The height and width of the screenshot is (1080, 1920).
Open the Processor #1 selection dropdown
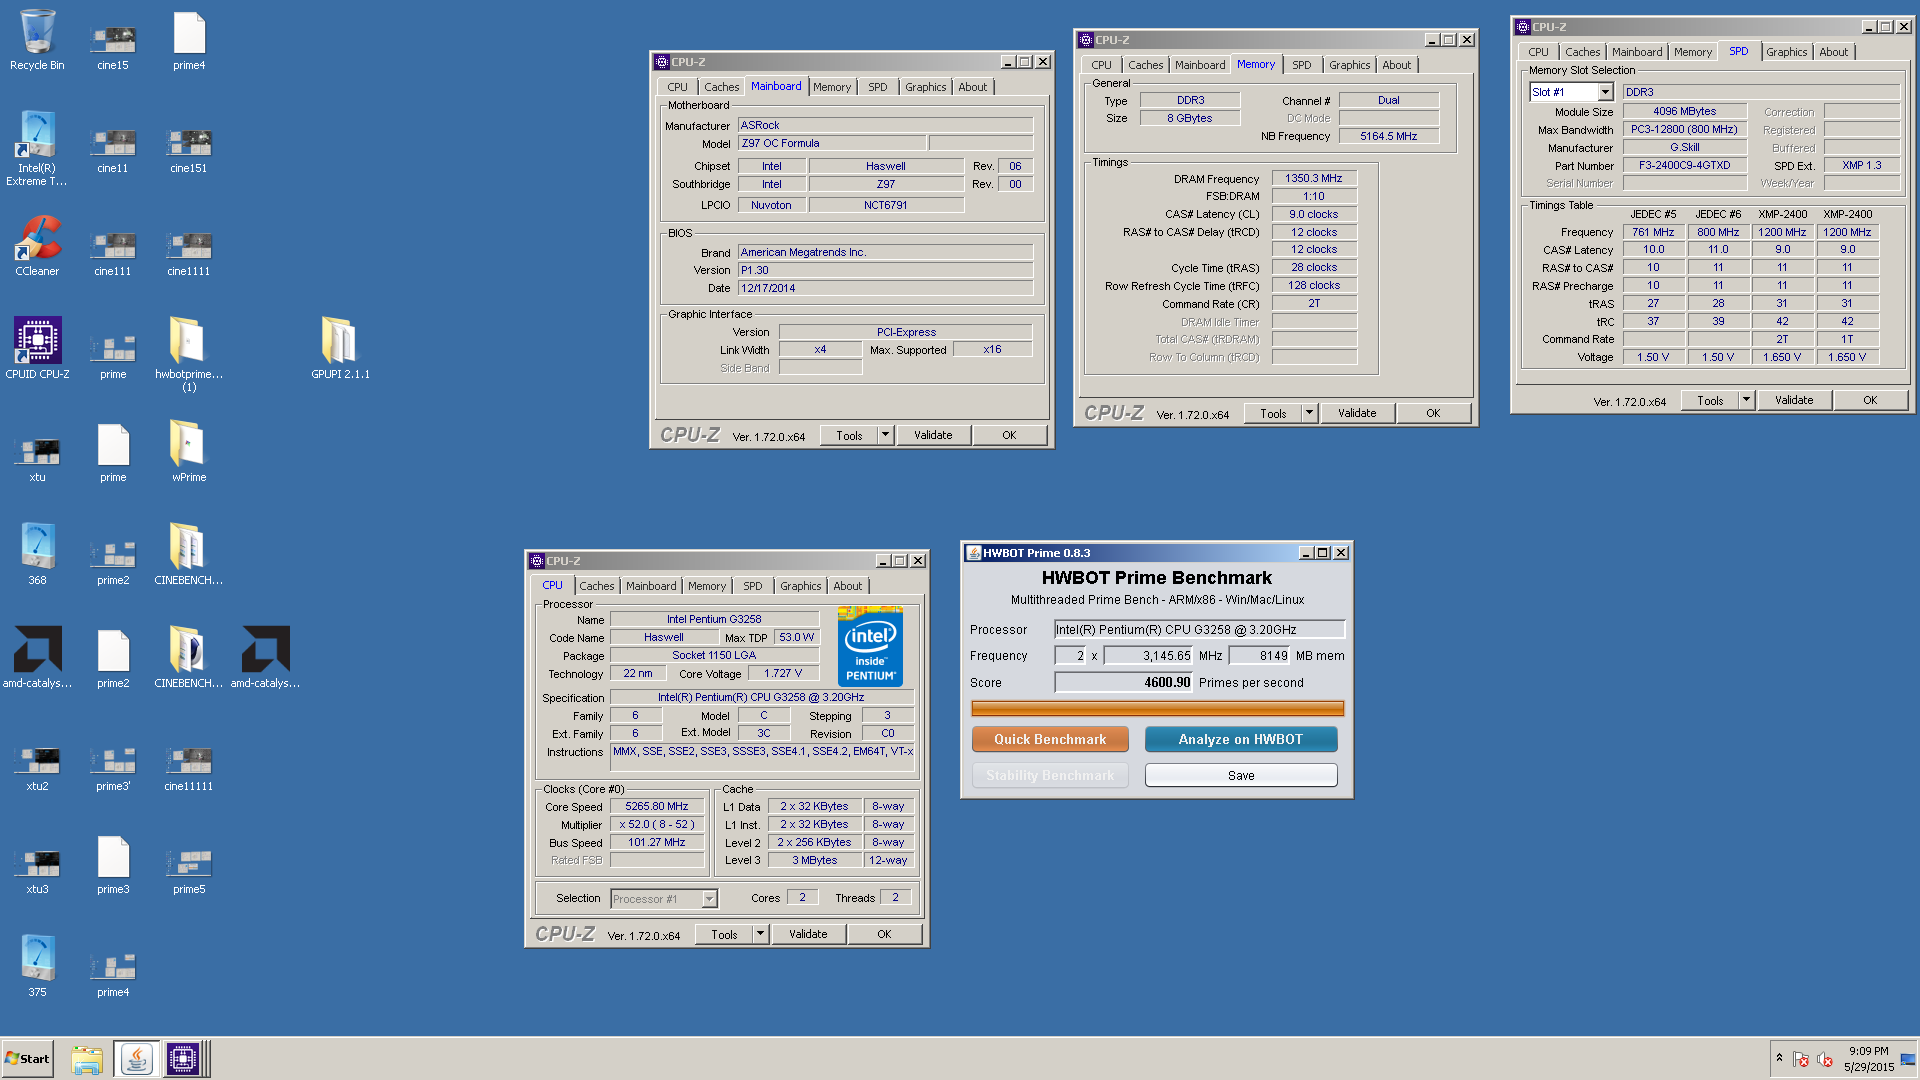click(709, 899)
